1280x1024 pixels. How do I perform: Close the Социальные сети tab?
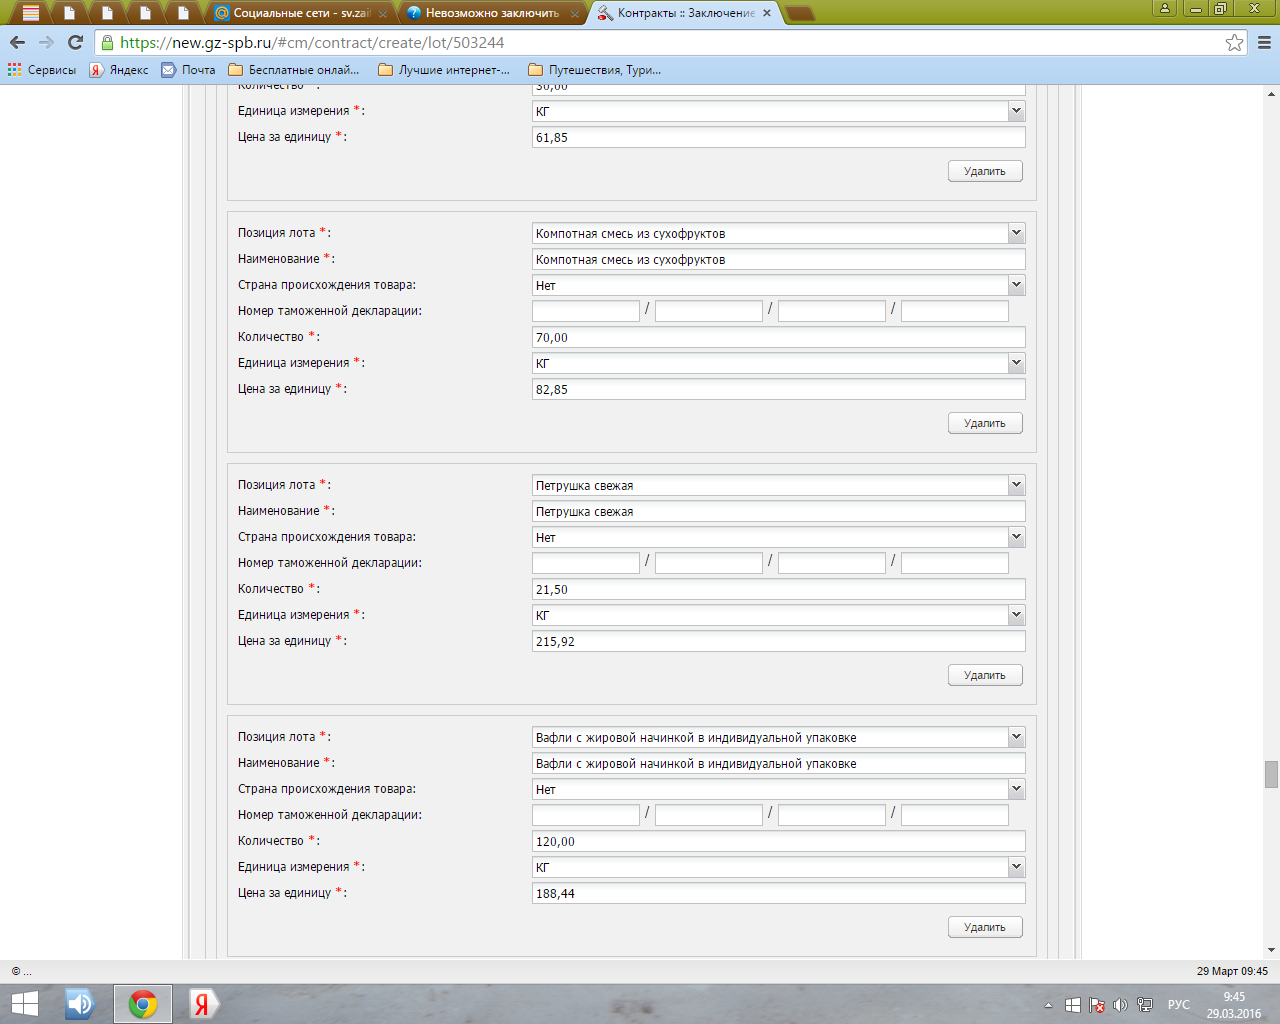[383, 13]
